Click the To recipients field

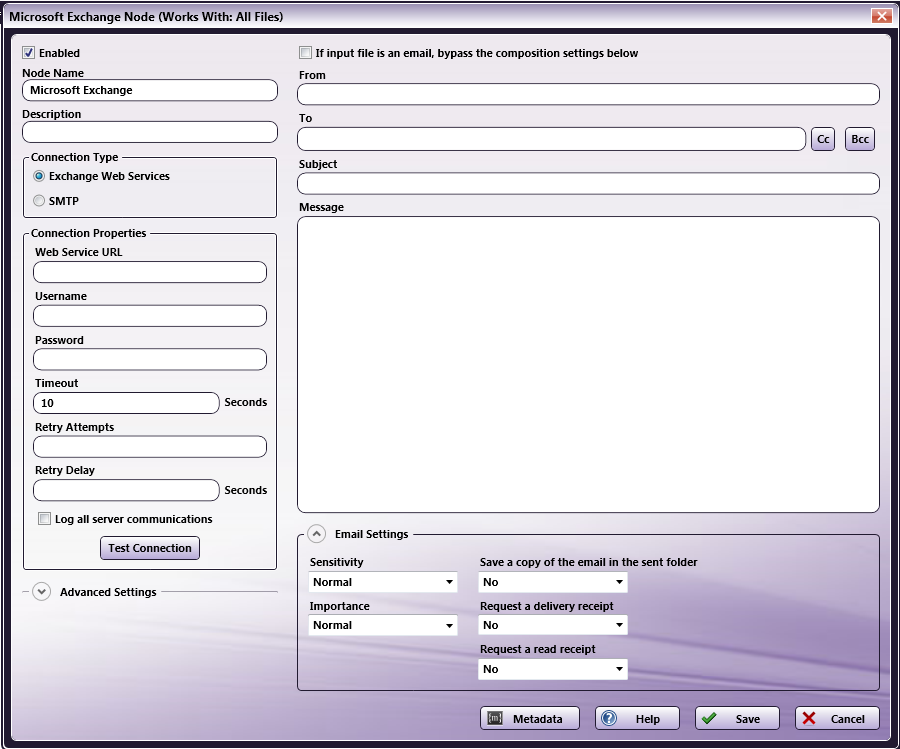pos(552,139)
